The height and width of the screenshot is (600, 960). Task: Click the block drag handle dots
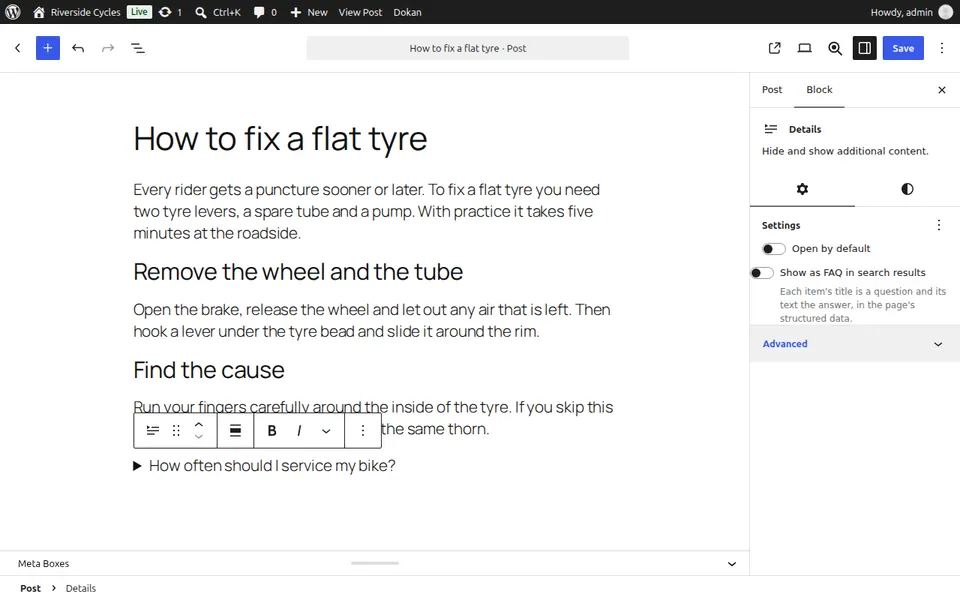176,430
